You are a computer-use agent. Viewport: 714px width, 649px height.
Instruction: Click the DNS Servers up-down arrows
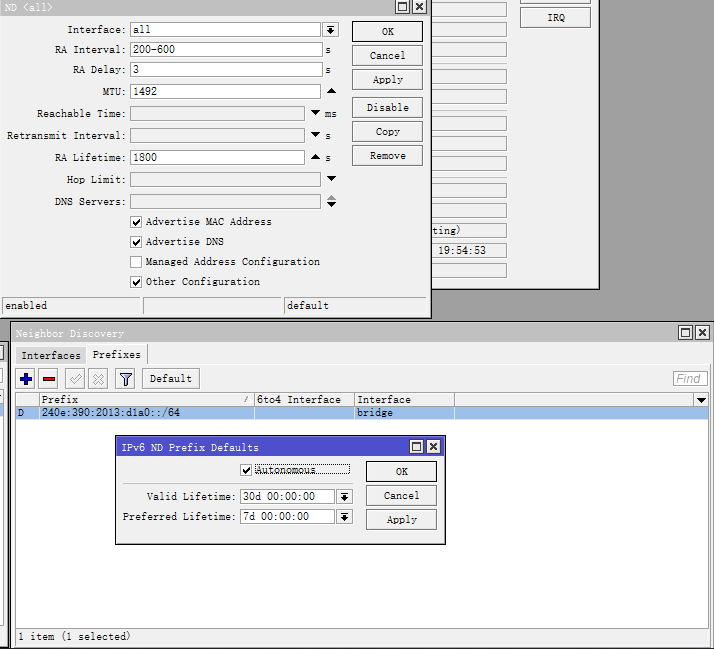pos(331,202)
